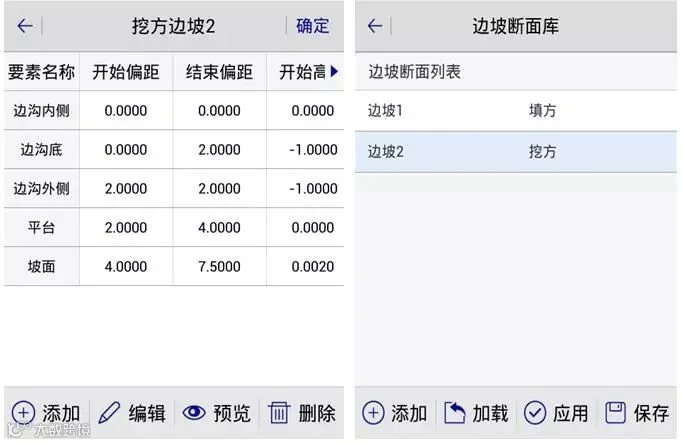This screenshot has height=444, width=683.
Task: Select 结束偏距 column header
Action: [219, 72]
